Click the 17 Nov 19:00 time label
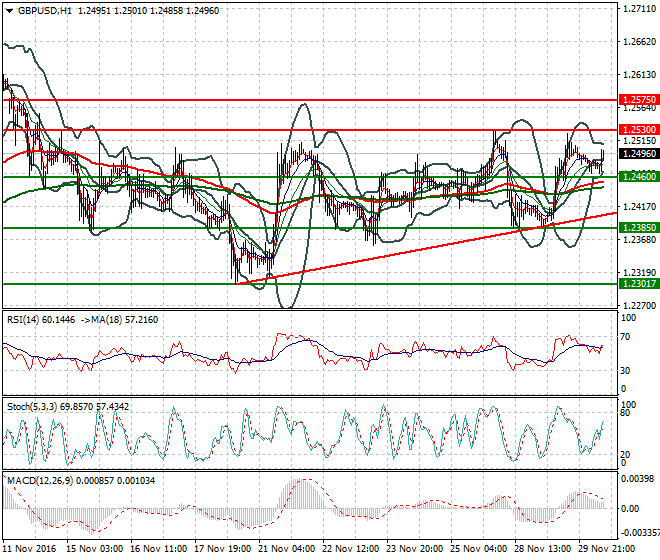Screen dimensions: 660x560 pyautogui.click(x=223, y=549)
